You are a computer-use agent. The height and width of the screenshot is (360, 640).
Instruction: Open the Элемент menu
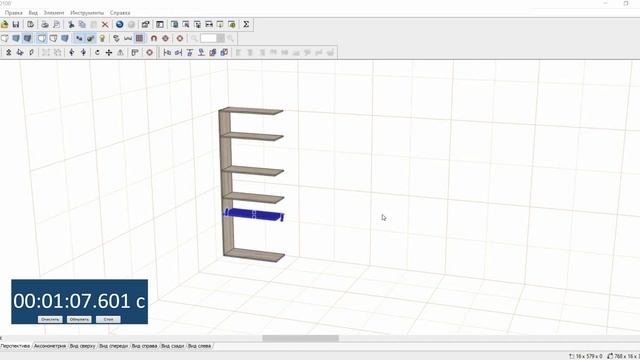(54, 13)
